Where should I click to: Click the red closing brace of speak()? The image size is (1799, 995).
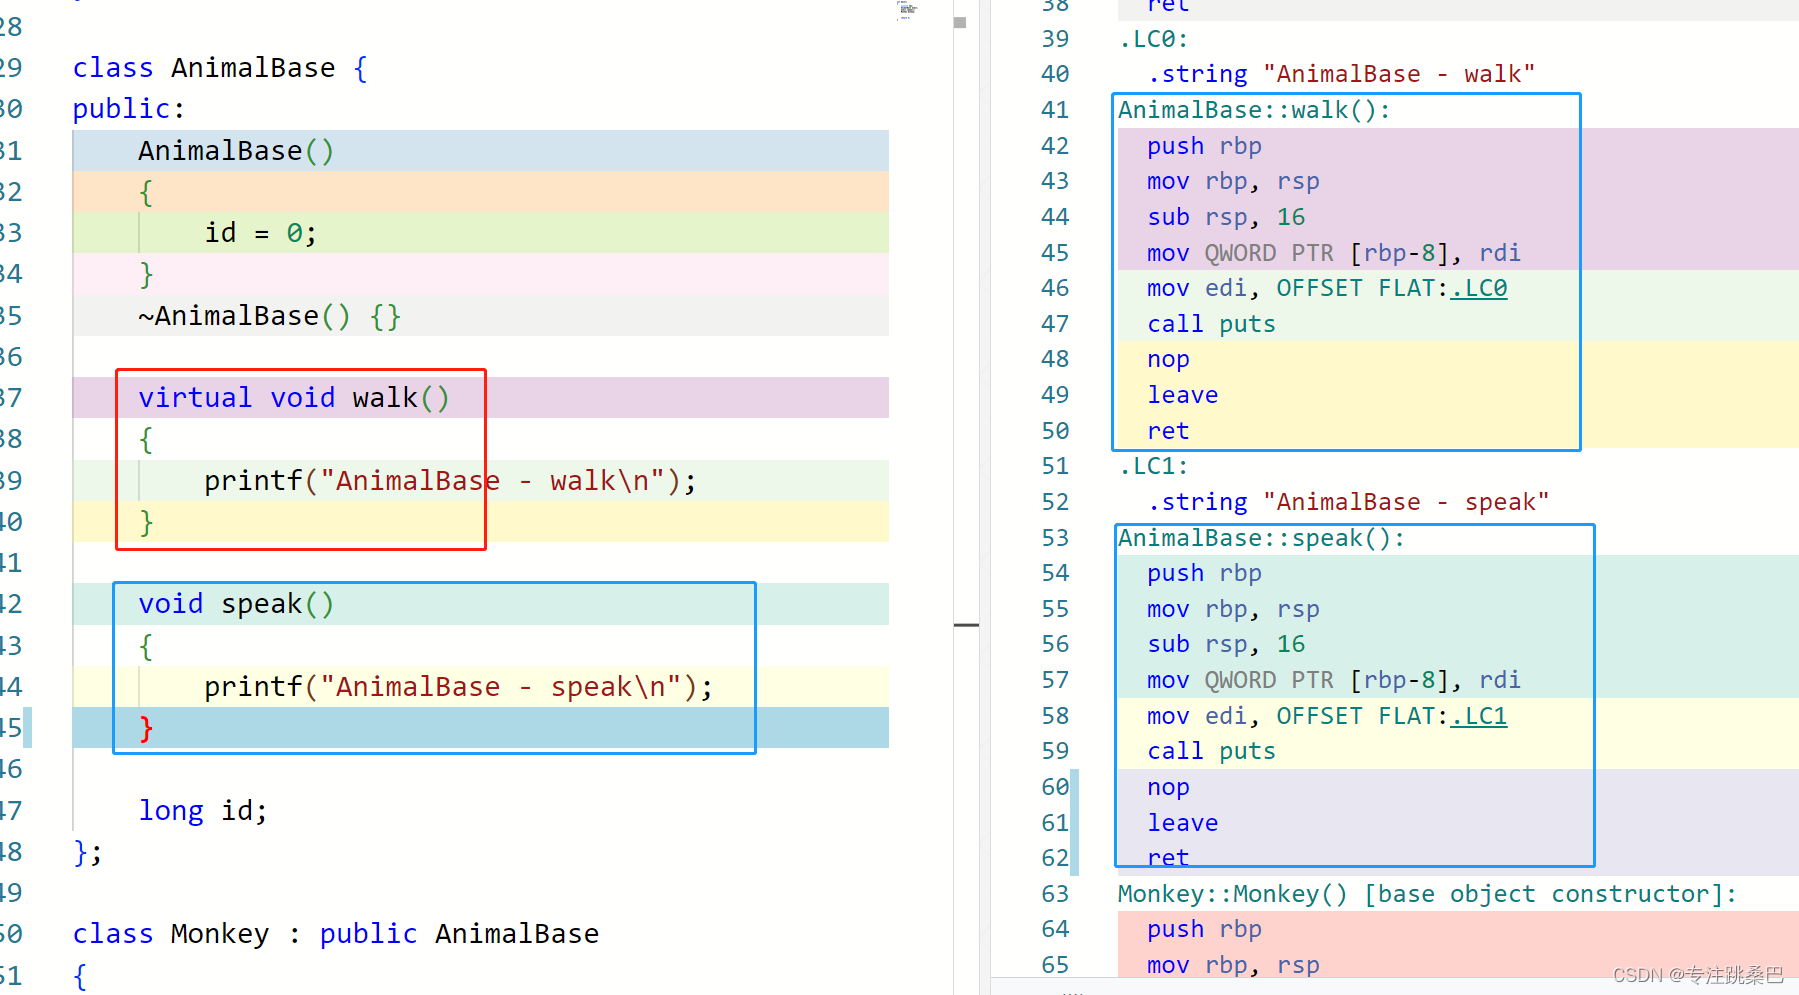(x=146, y=728)
